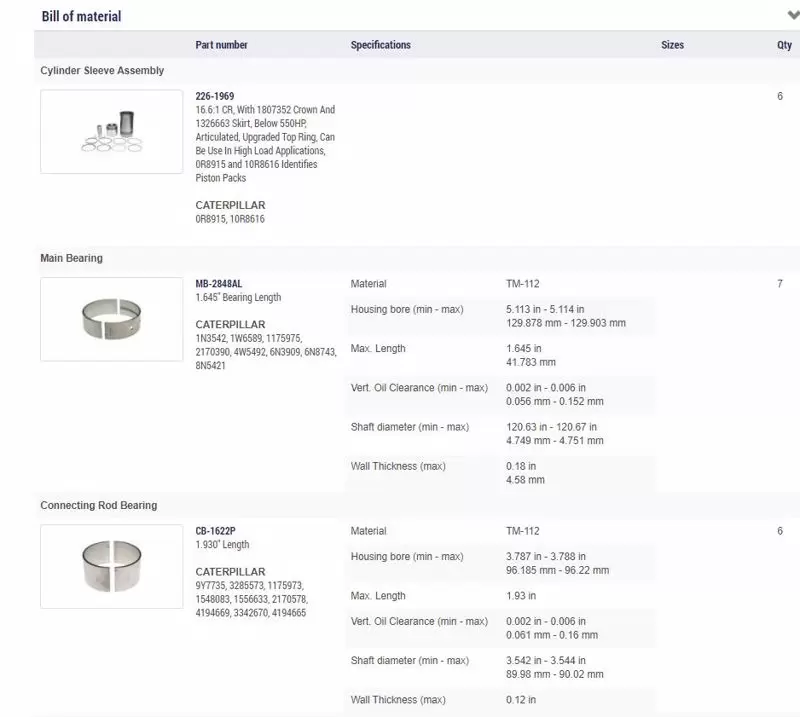Open part number 226-1969
Viewport: 800px width, 717px height.
[215, 96]
